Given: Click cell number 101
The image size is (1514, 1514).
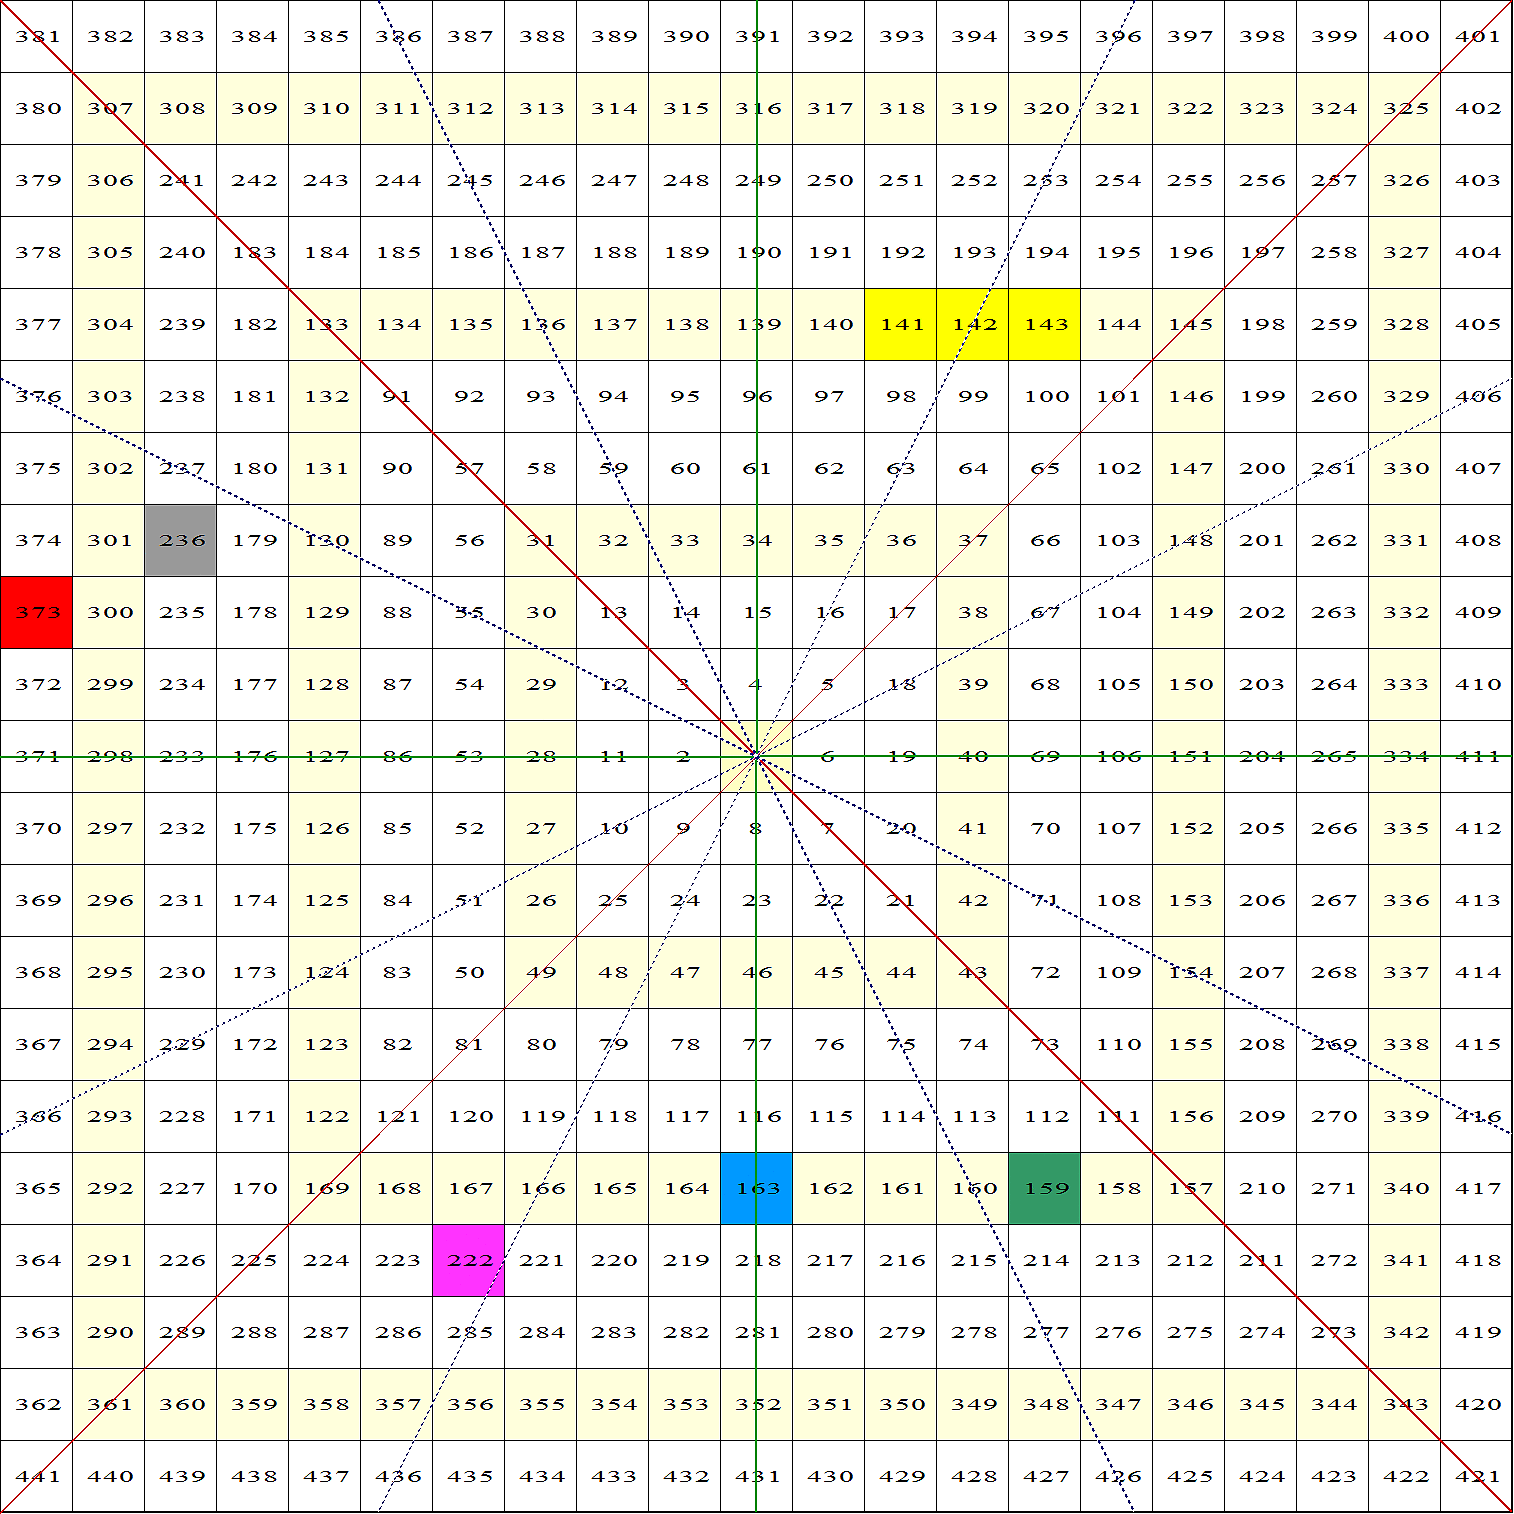Looking at the screenshot, I should (1116, 396).
